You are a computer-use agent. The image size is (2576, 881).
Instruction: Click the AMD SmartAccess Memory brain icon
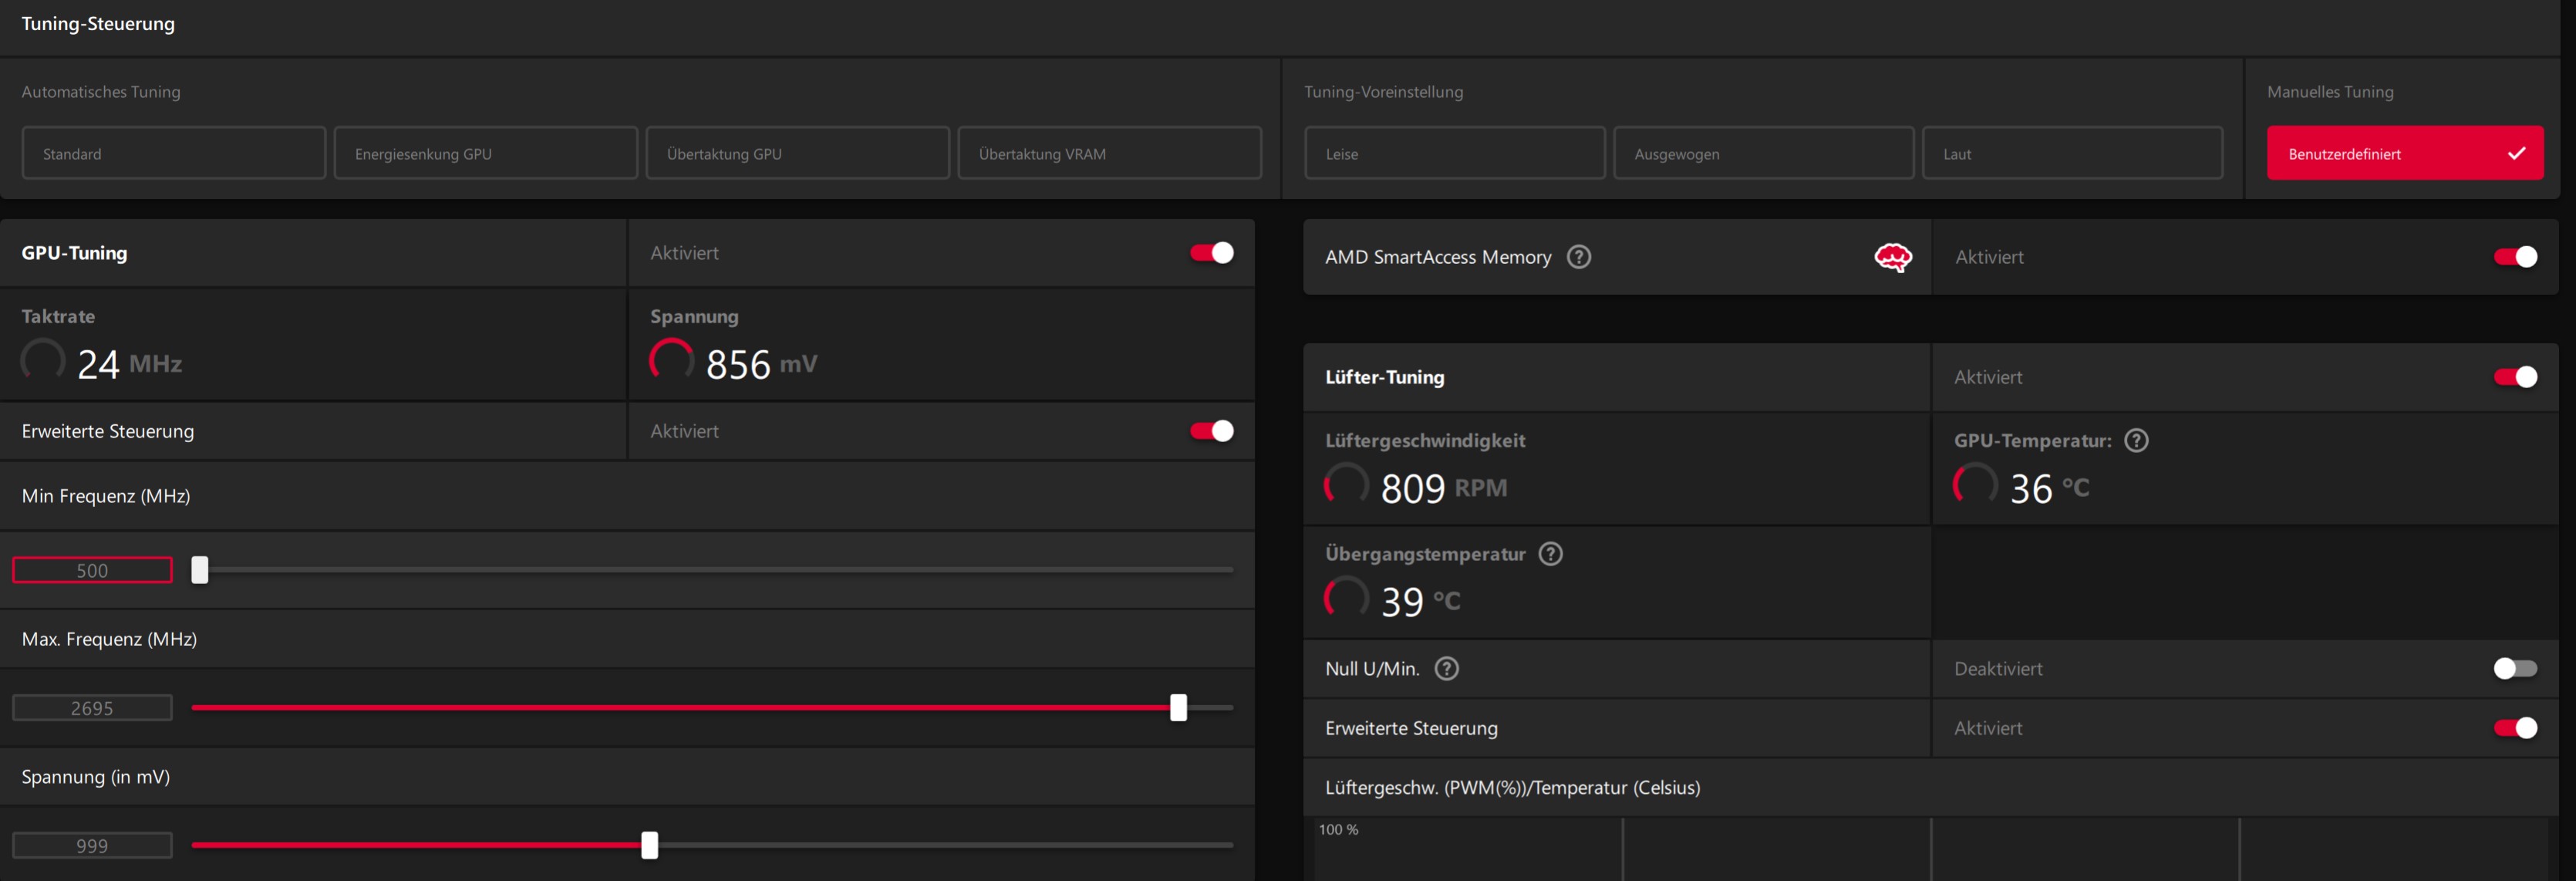click(1892, 257)
